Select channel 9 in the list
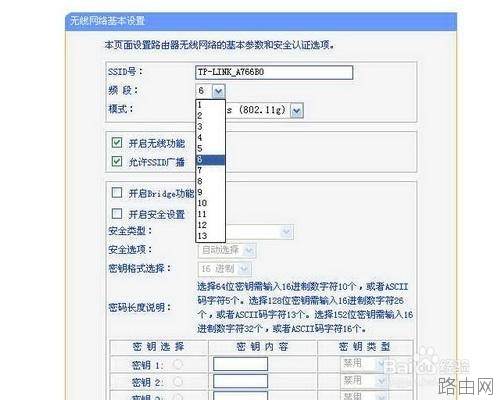 point(210,192)
